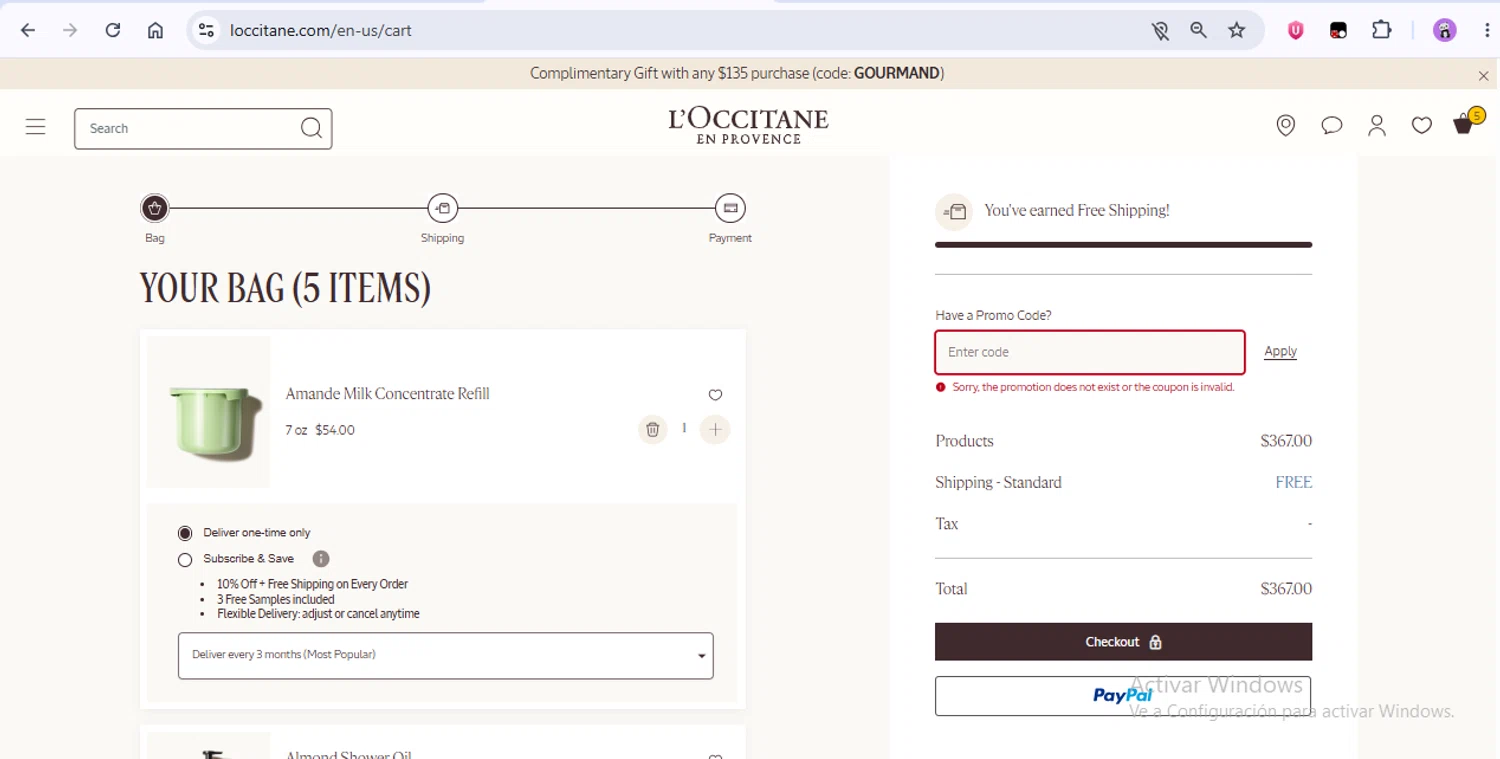Click the 7 oz $54.00 price text
The image size is (1500, 759).
(320, 430)
